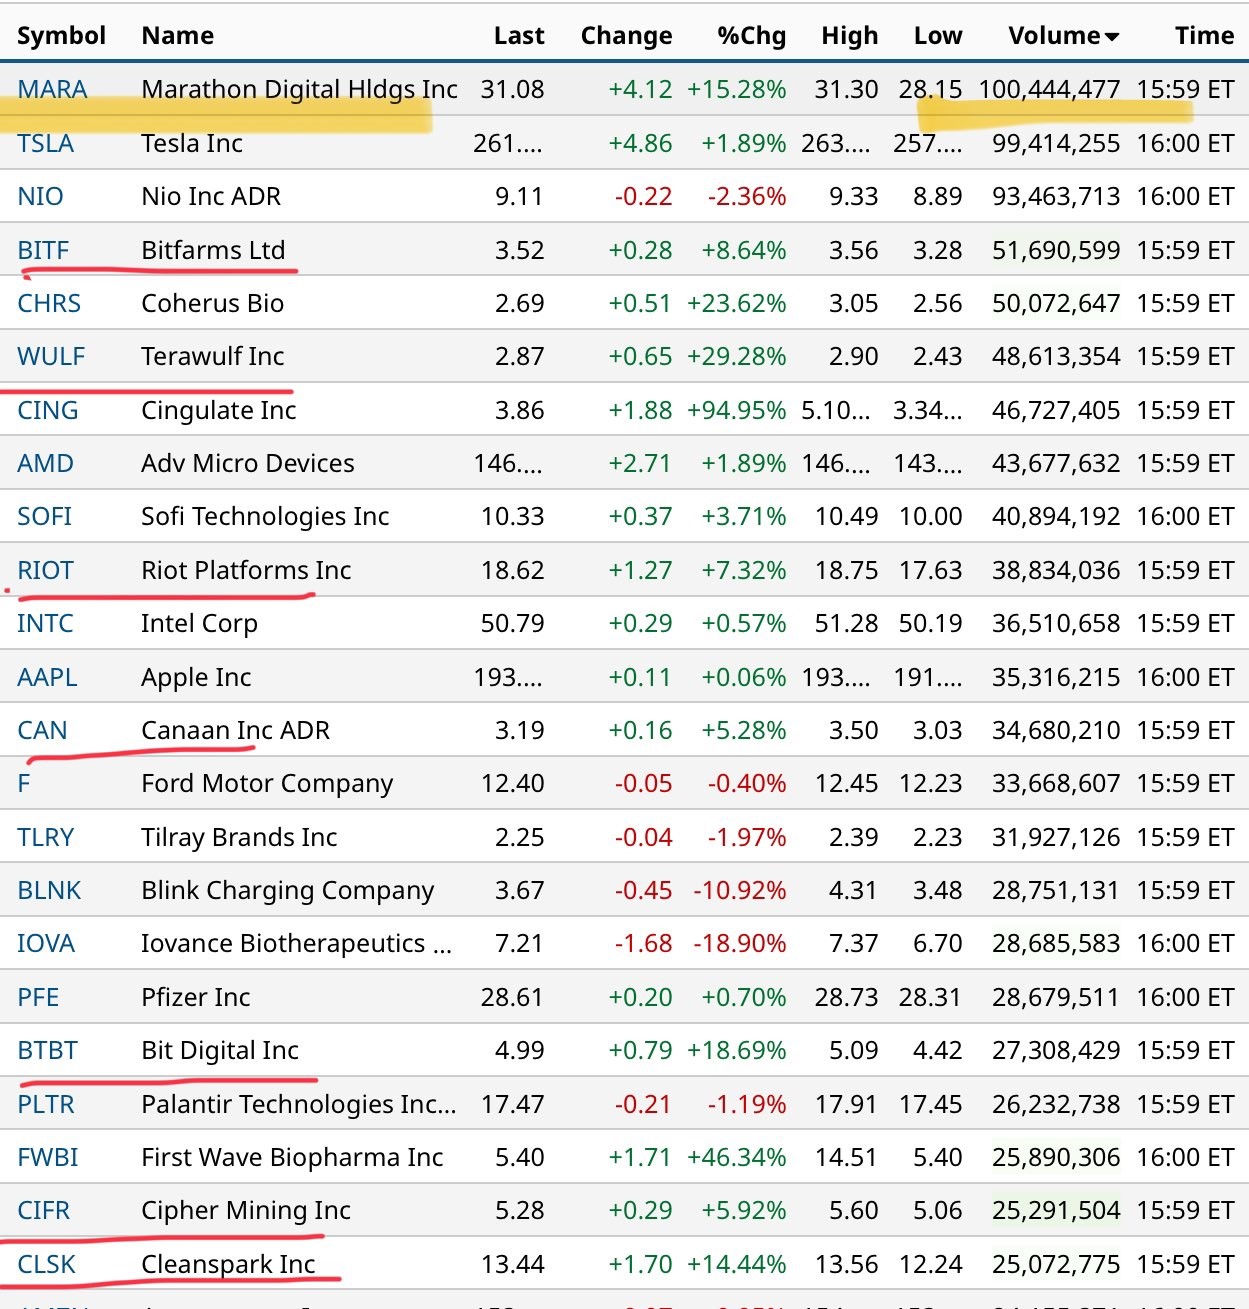
Task: Select the Ford Motor Company name
Action: tap(267, 783)
